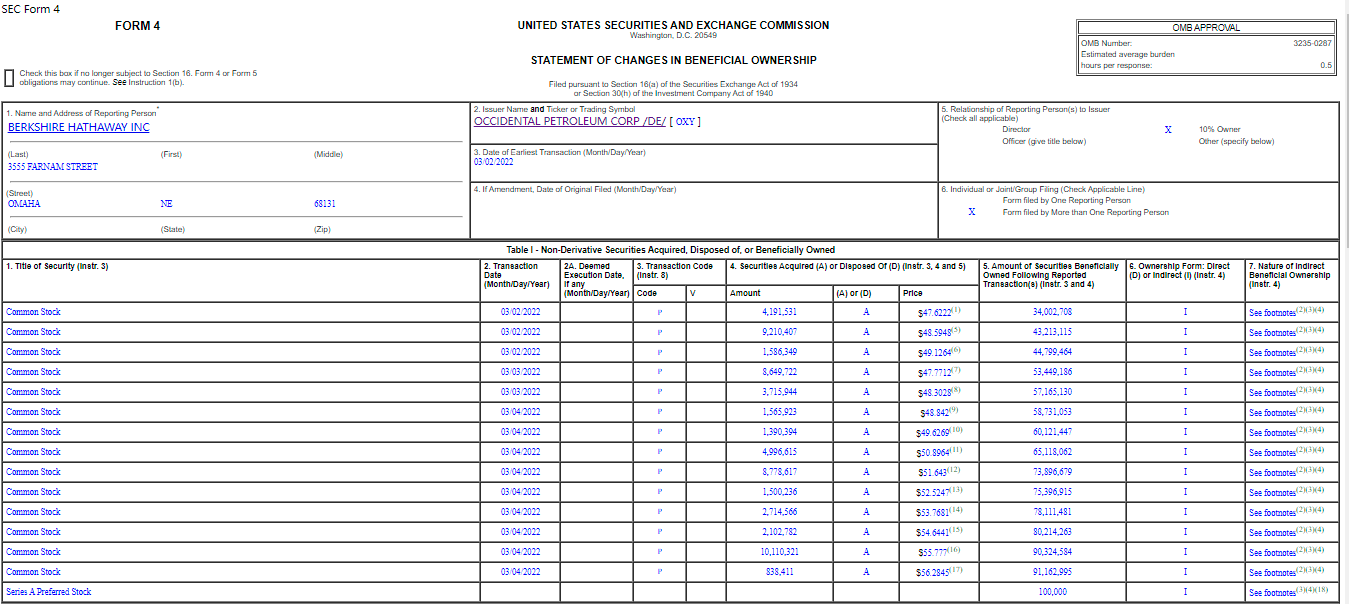The height and width of the screenshot is (604, 1349).
Task: Click the X for More than One Reporting Person
Action: pyautogui.click(x=971, y=212)
